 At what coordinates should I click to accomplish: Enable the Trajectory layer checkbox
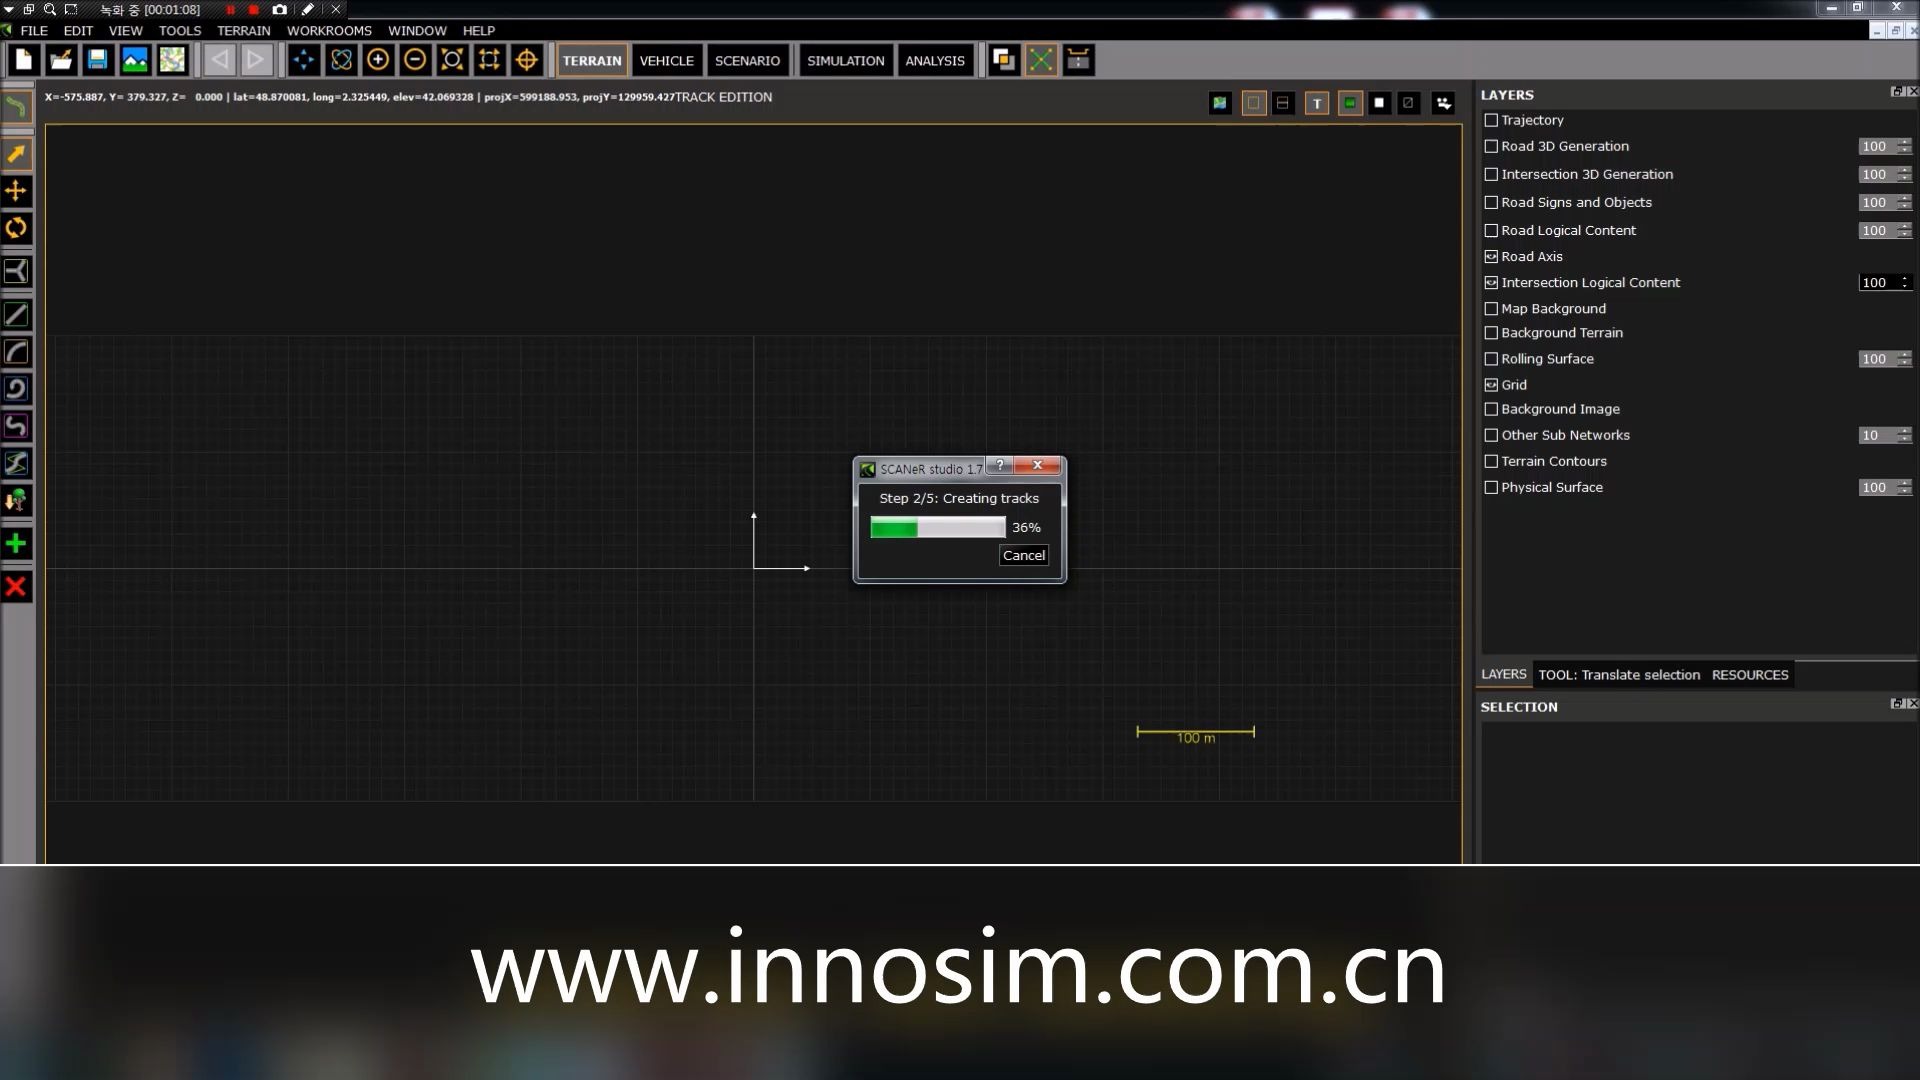[1491, 120]
